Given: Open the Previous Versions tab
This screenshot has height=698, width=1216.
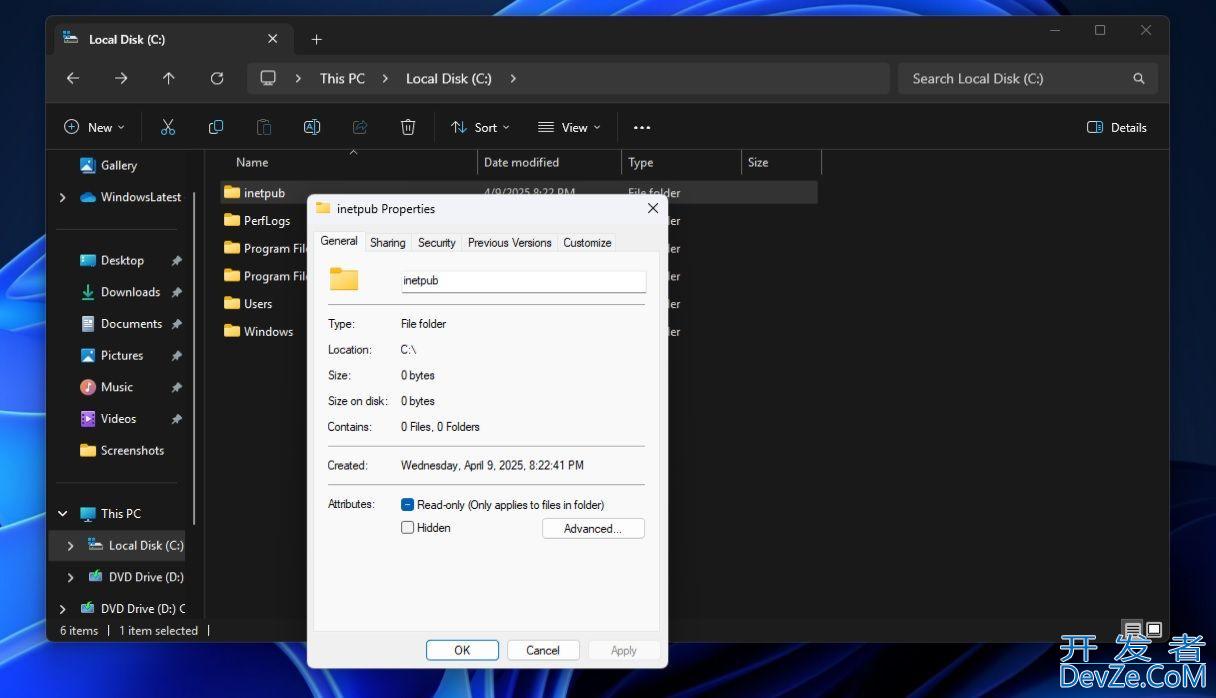Looking at the screenshot, I should 509,243.
